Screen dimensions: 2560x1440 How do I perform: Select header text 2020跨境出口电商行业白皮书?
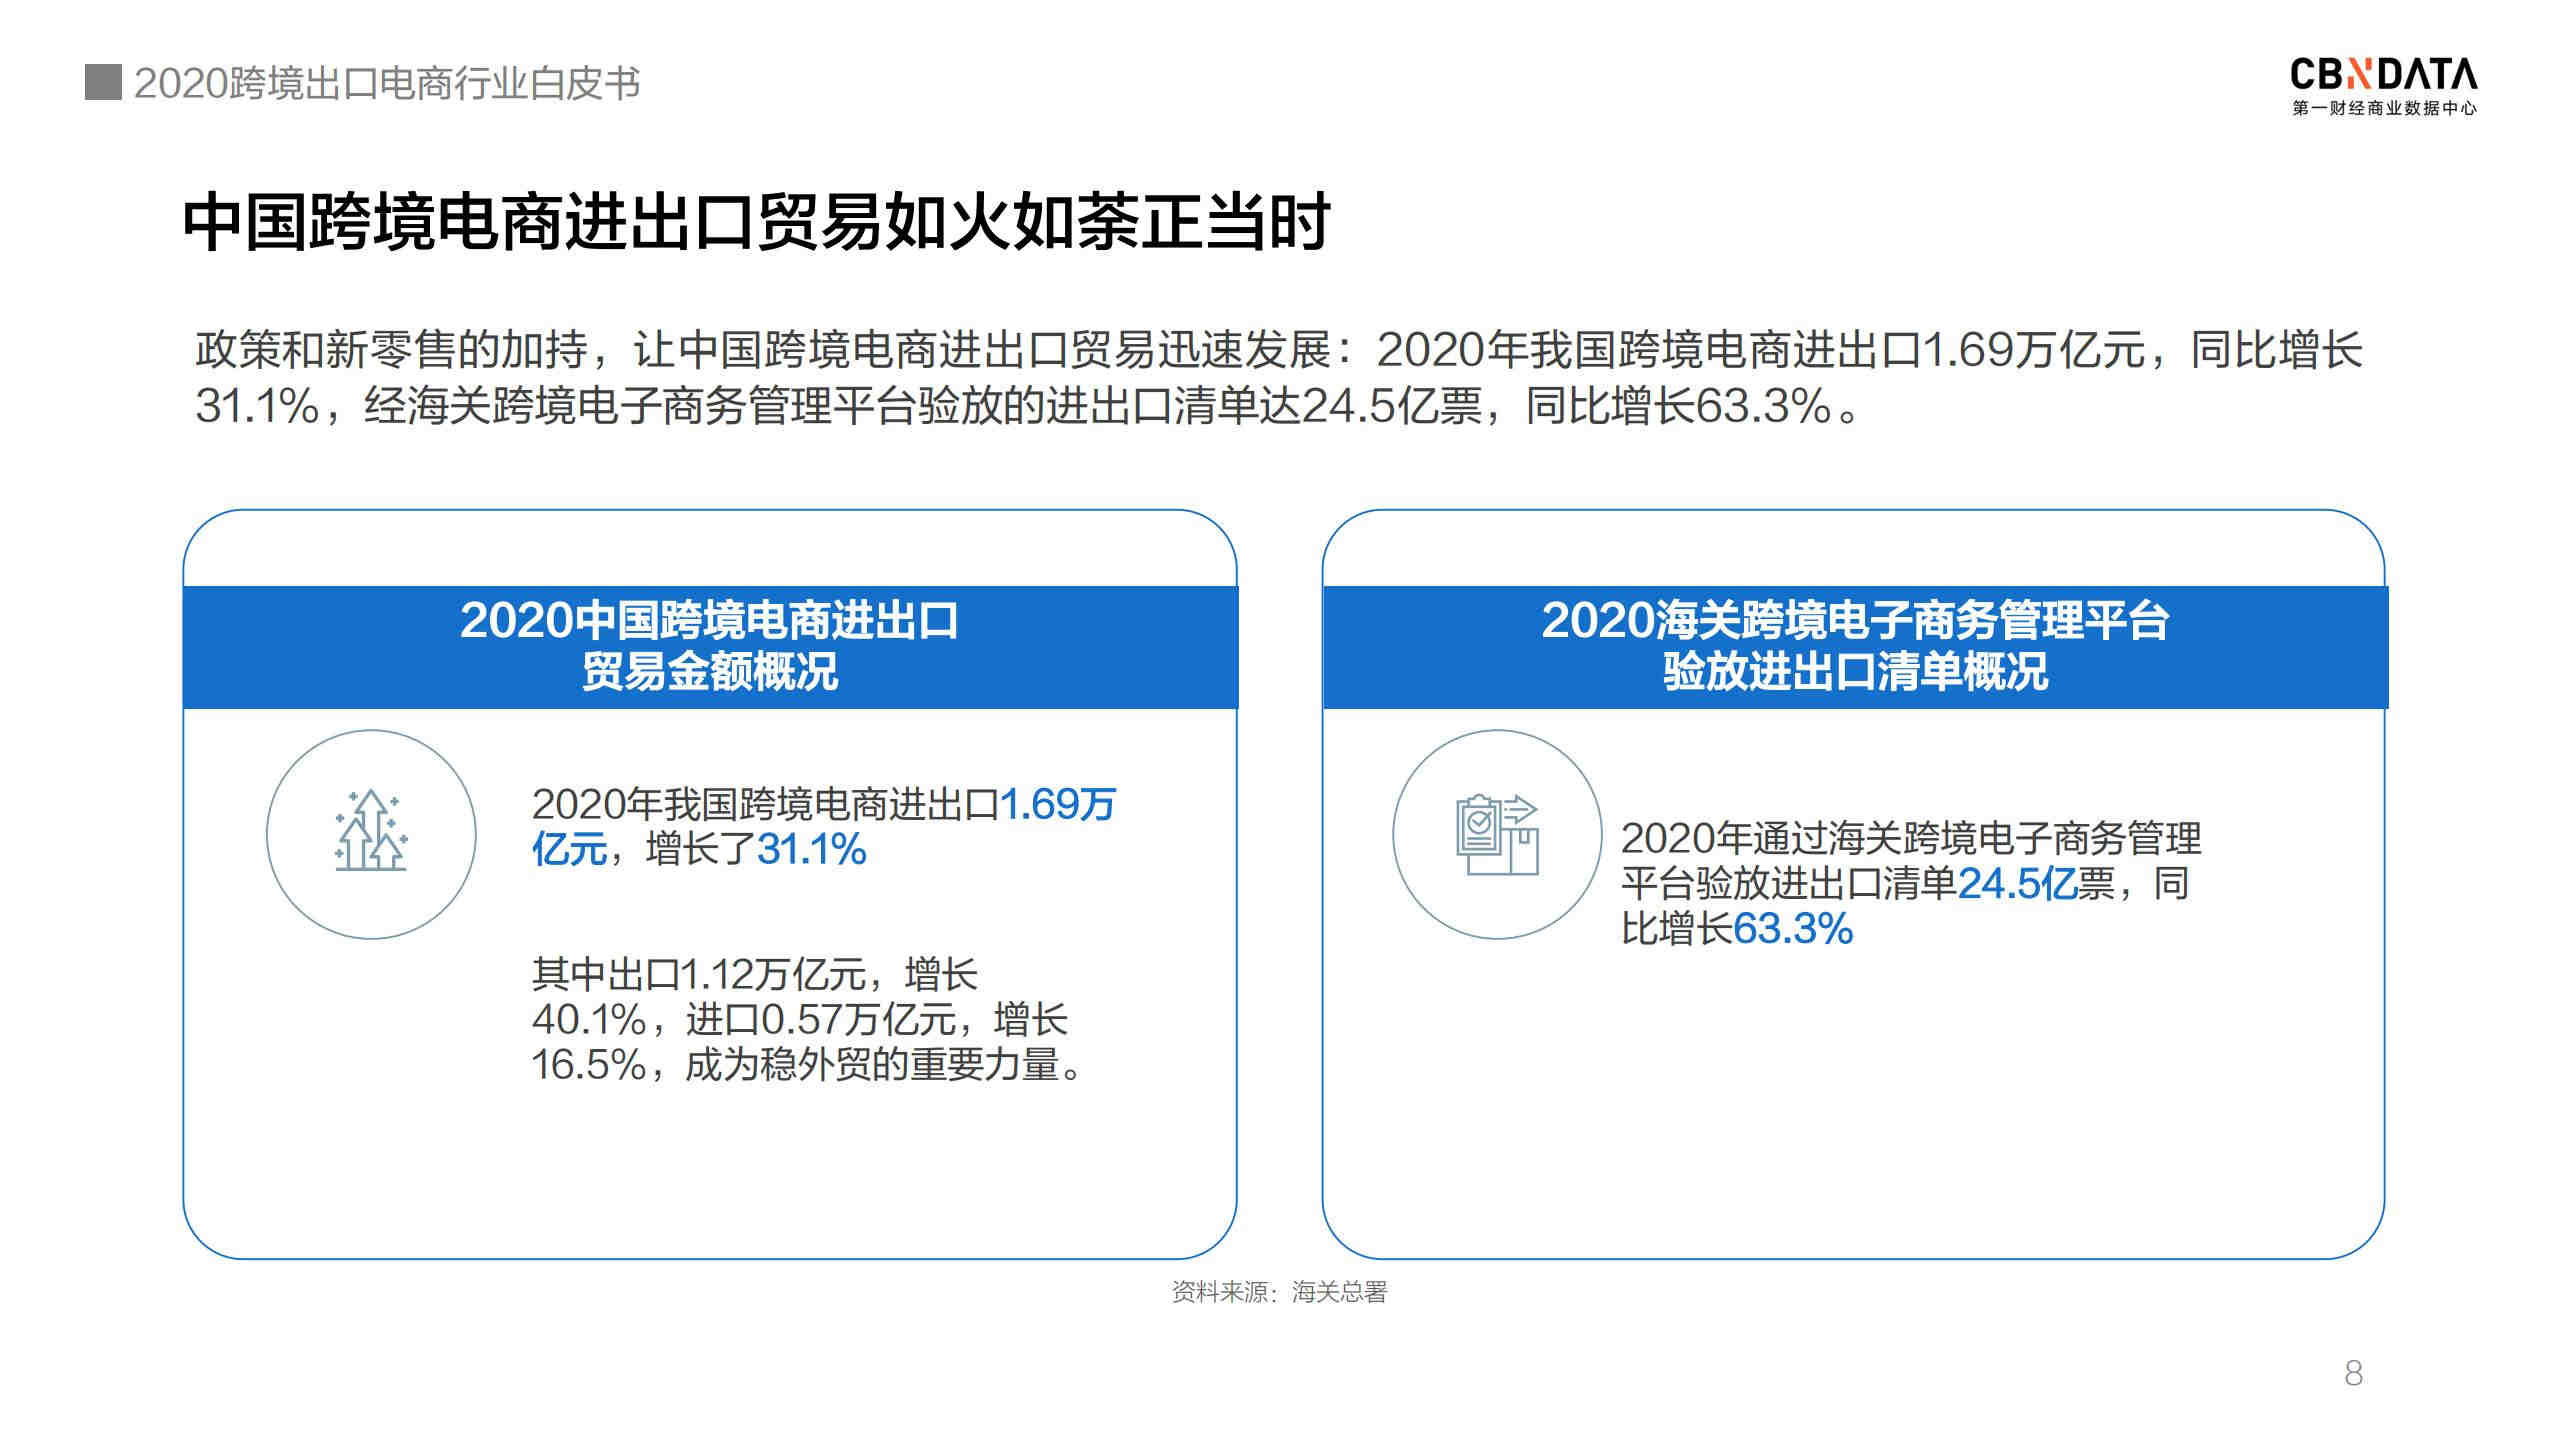(x=387, y=84)
